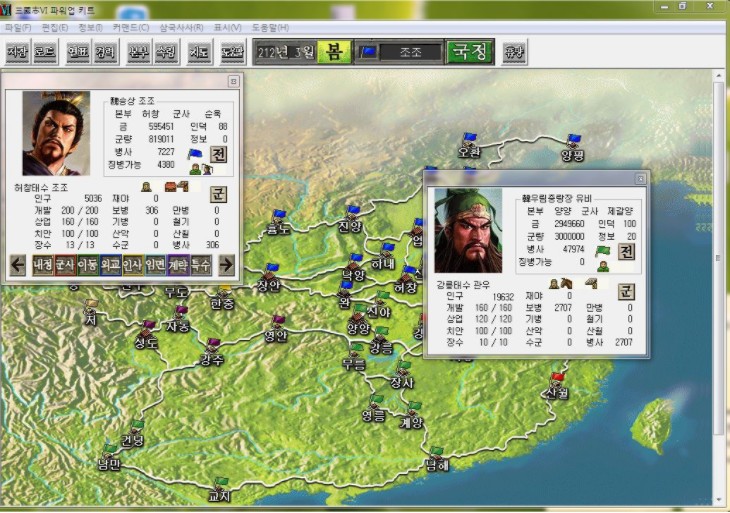The width and height of the screenshot is (730, 513).
Task: Open the 파일(F) menu
Action: [18, 28]
